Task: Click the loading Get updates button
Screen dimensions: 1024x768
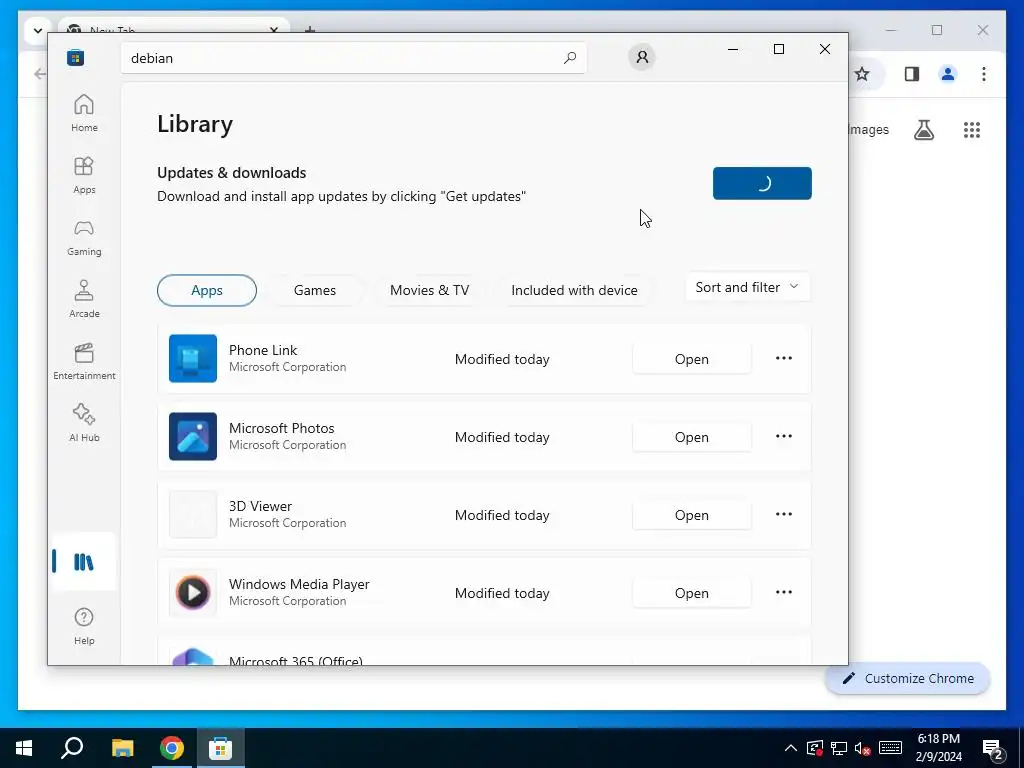Action: (x=762, y=184)
